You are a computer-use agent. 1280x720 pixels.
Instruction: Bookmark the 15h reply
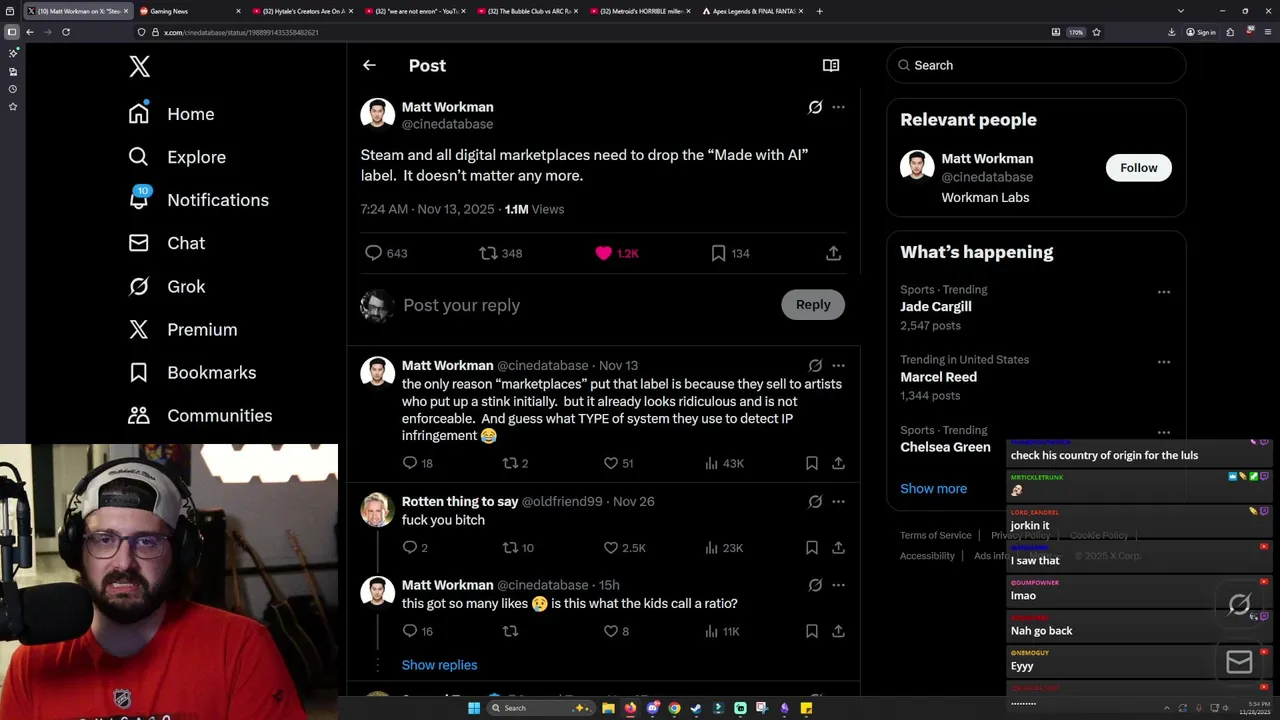click(812, 631)
